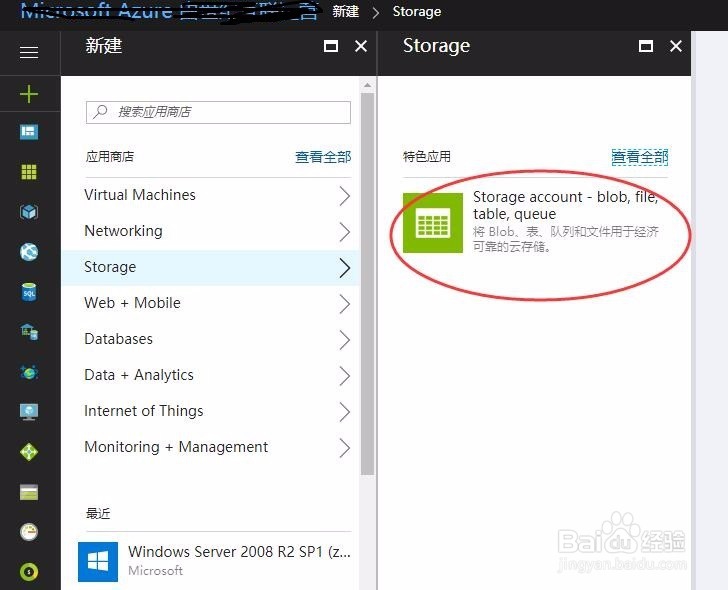The height and width of the screenshot is (590, 728).
Task: Open recent Windows Server 2008 R2 SP1 item
Action: tap(214, 561)
